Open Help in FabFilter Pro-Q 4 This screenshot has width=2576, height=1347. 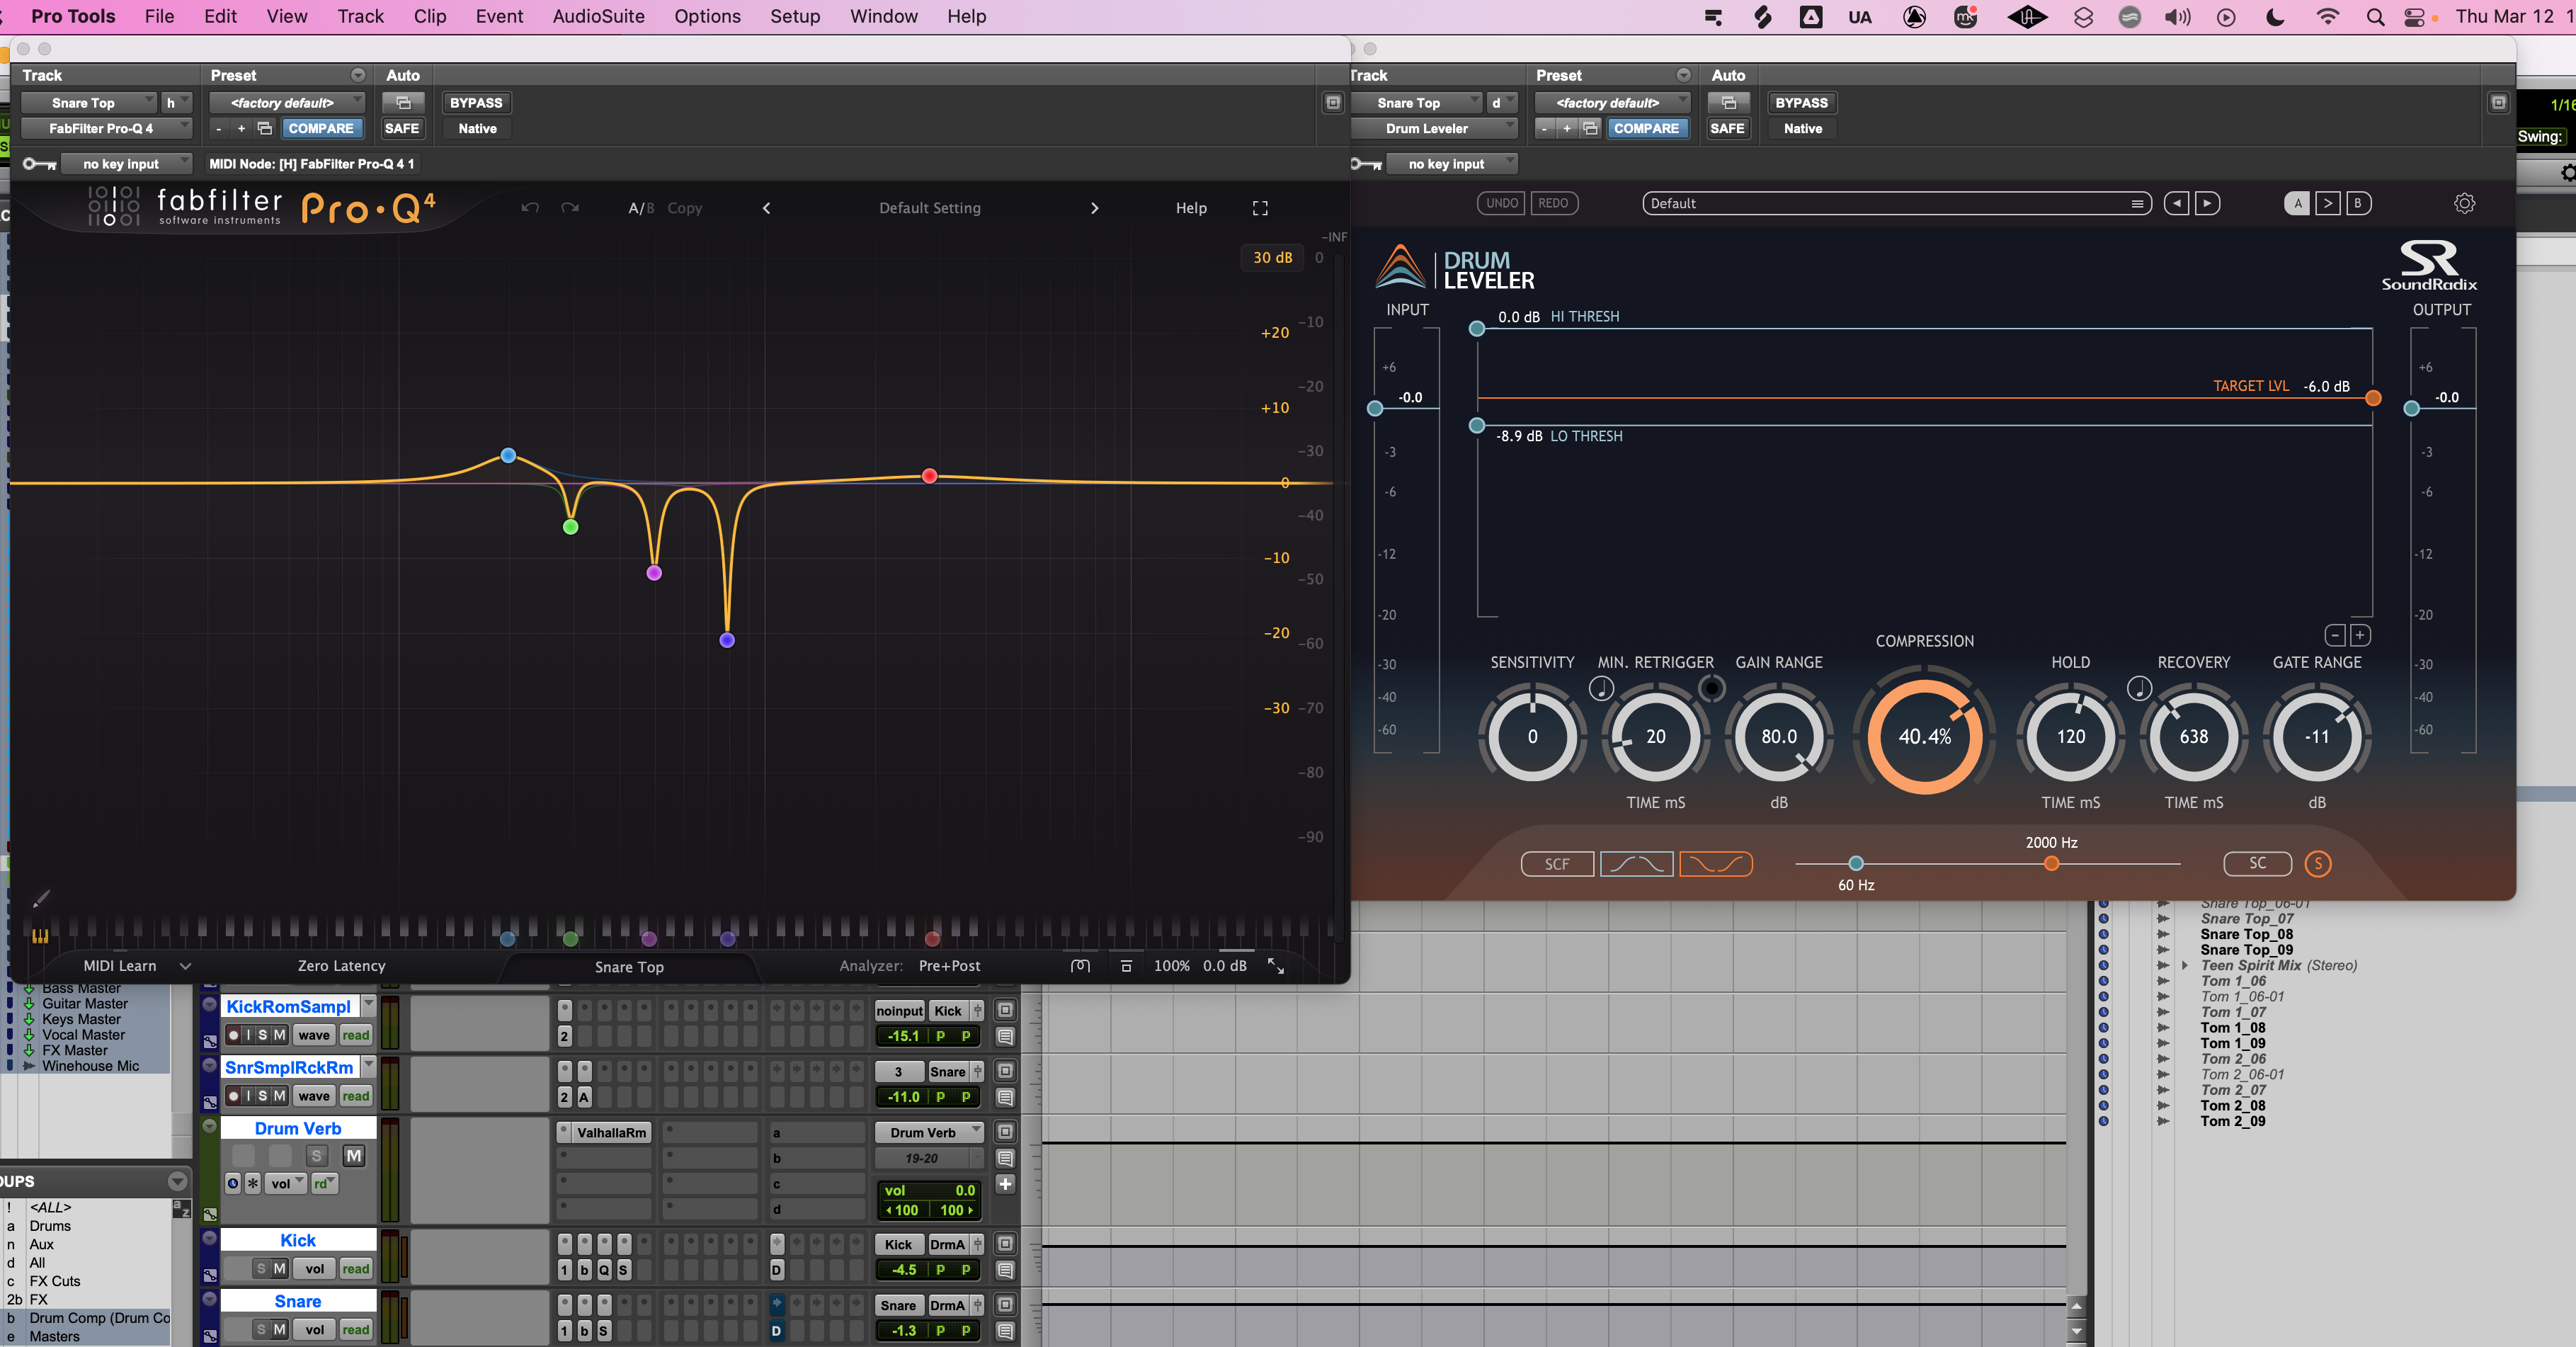(1191, 208)
